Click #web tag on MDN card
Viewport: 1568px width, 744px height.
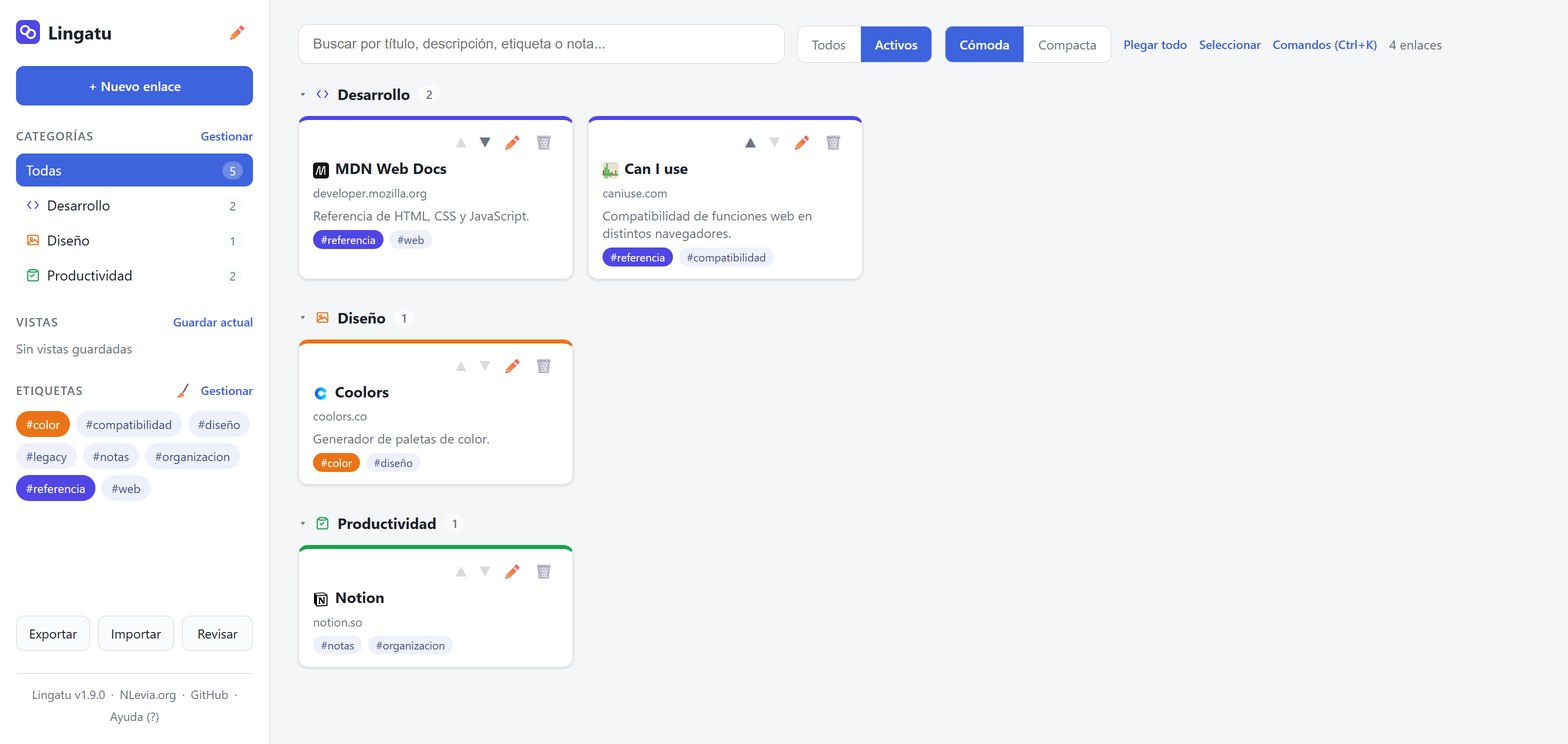411,240
